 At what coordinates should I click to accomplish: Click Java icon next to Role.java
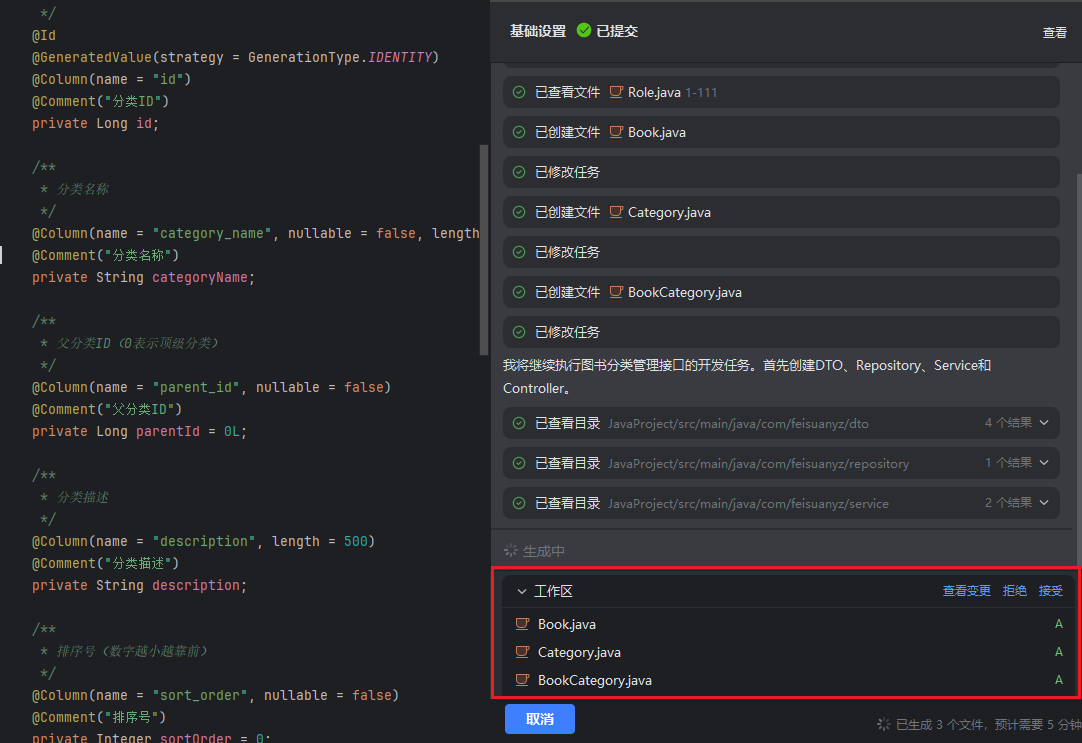pyautogui.click(x=616, y=92)
